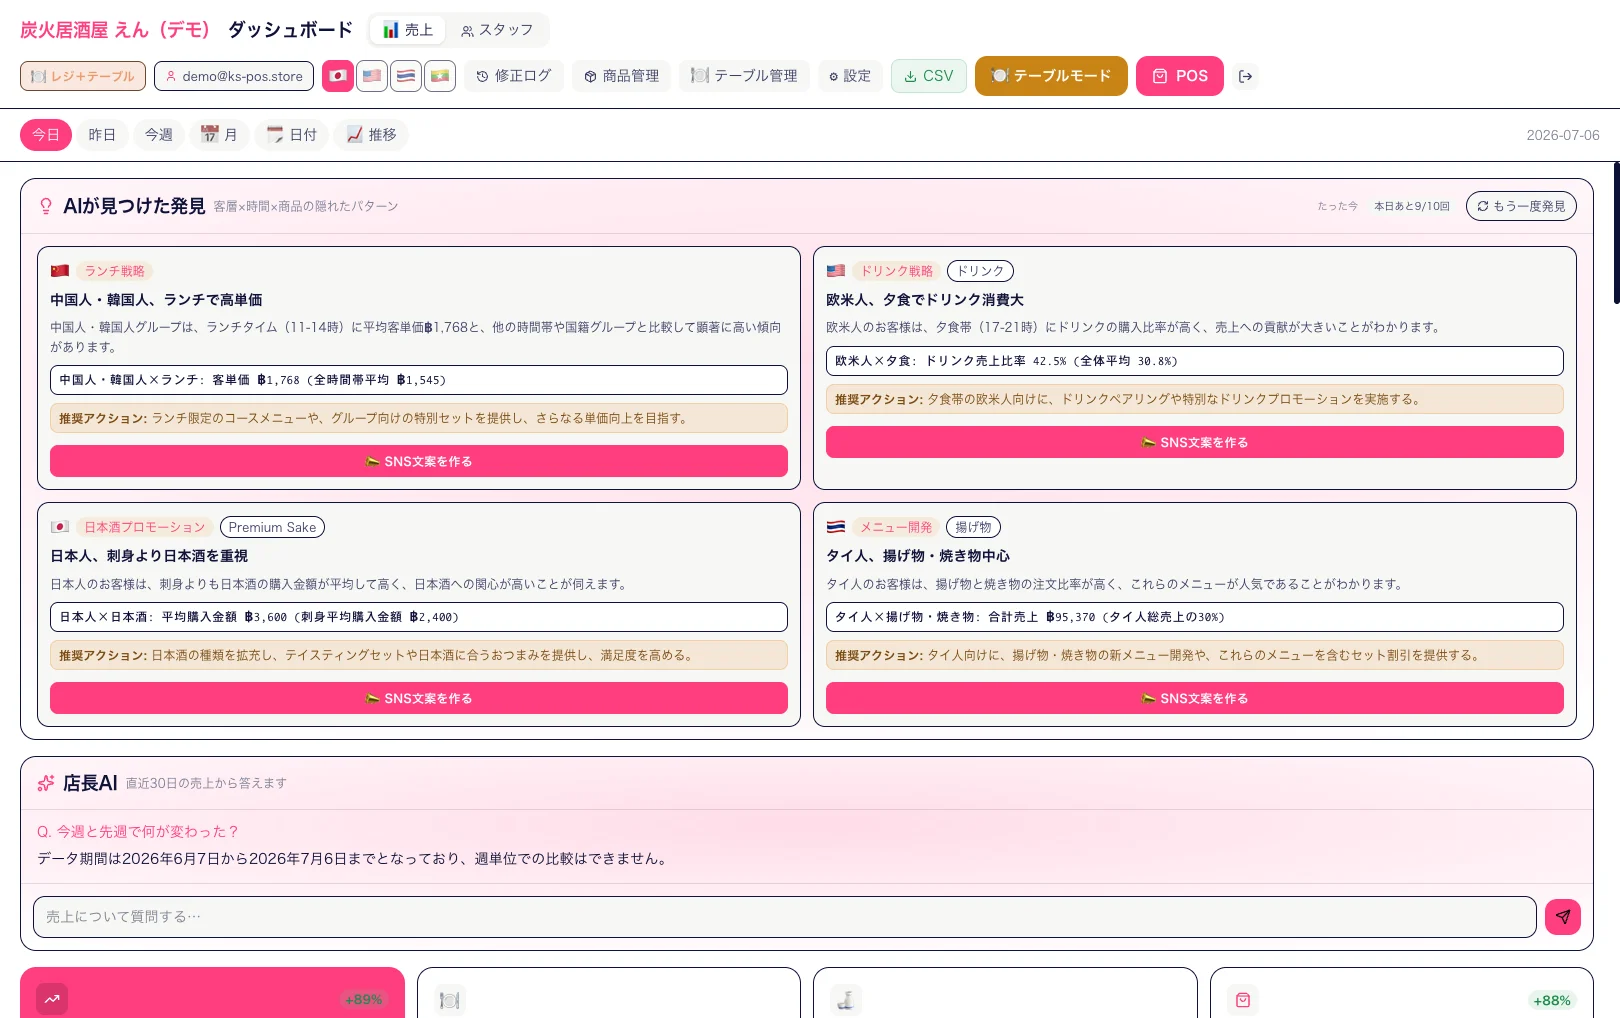Click the question 今週と先週で何が変わった？
The height and width of the screenshot is (1018, 1620).
138,831
